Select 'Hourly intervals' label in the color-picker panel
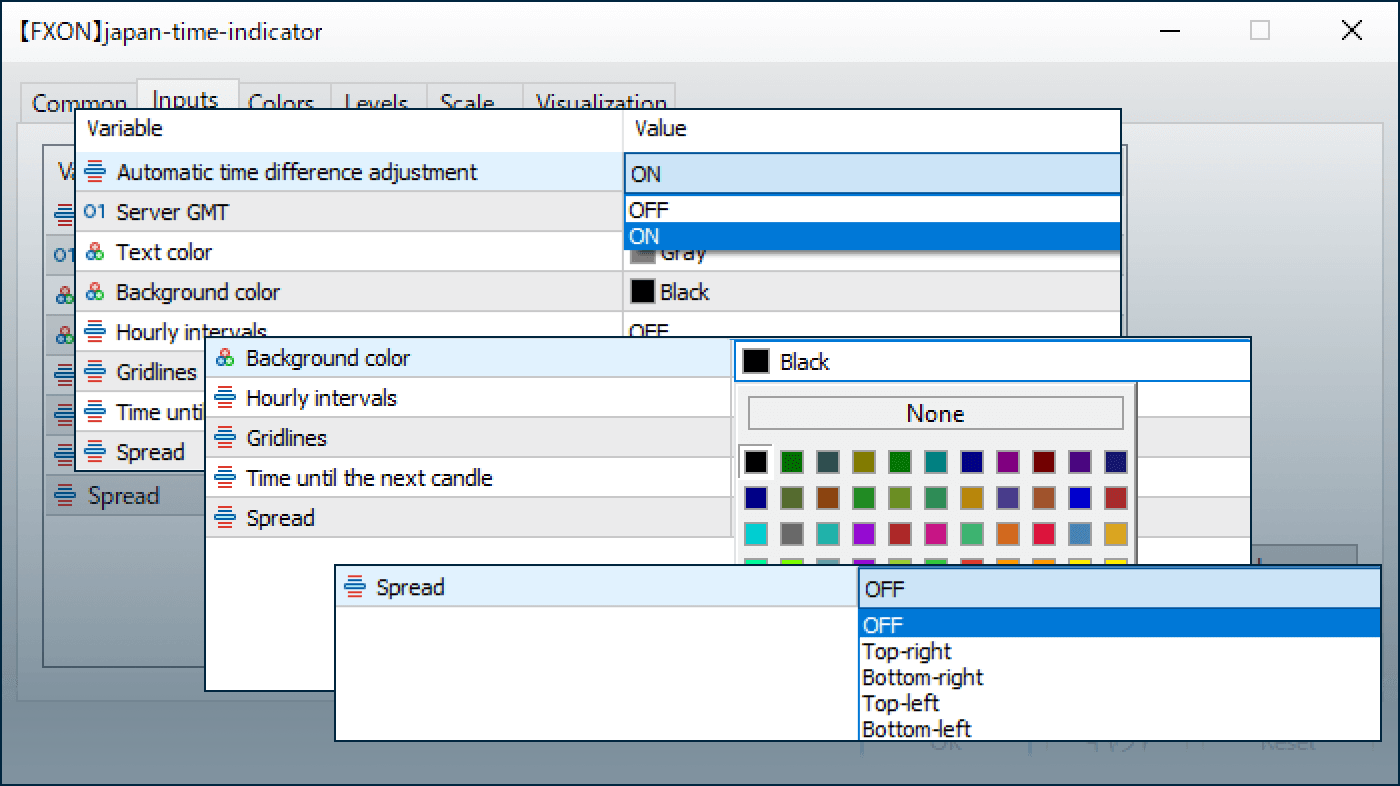The image size is (1400, 786). [321, 398]
